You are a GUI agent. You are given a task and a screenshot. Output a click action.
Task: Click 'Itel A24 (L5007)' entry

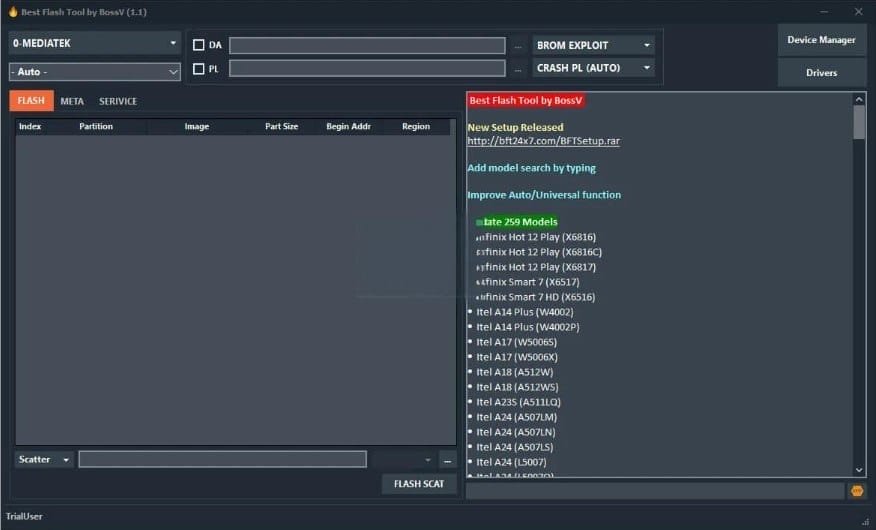(x=511, y=462)
